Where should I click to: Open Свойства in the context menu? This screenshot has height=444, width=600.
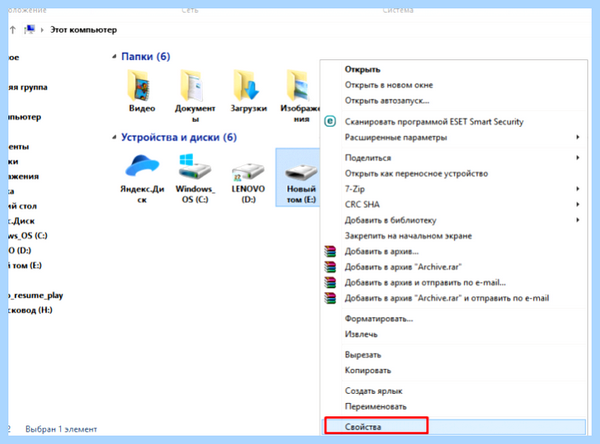click(x=455, y=426)
